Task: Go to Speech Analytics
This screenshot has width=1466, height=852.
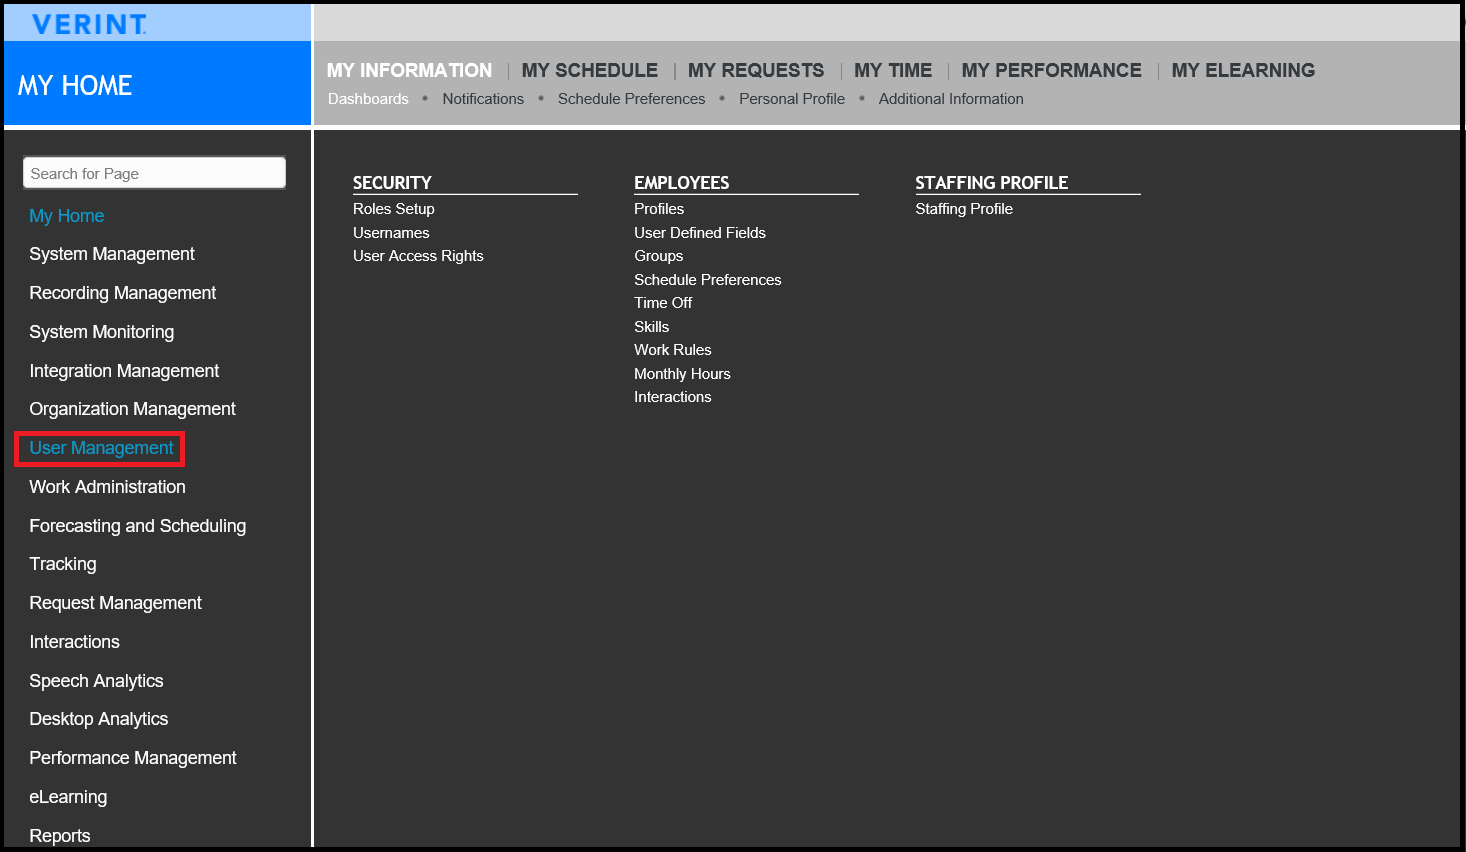Action: pos(96,681)
